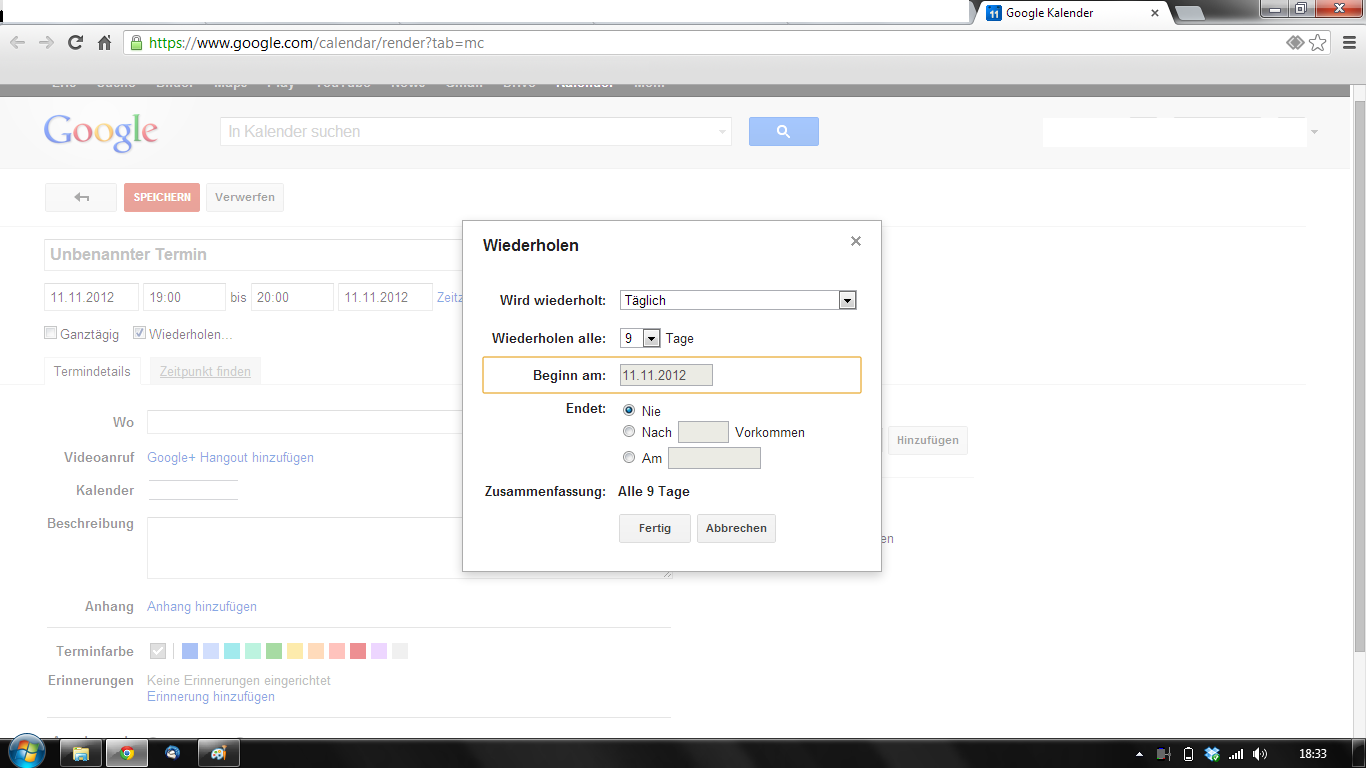Choose the gray Terminfarbe swatch
1366x768 pixels.
click(400, 651)
